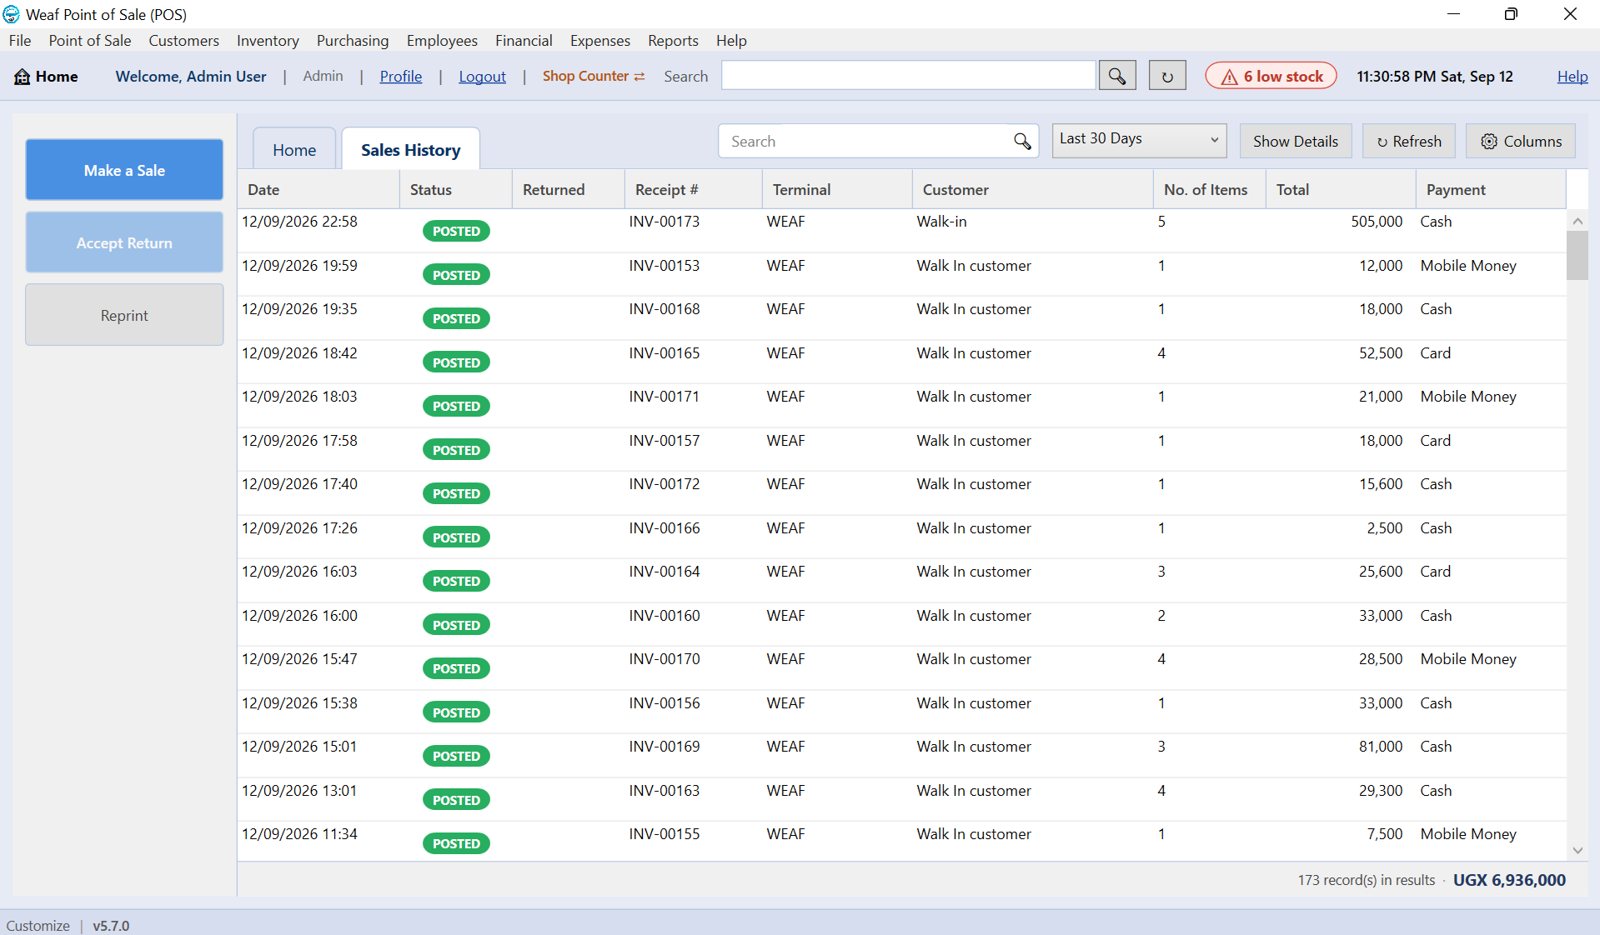Open the Inventory menu
Image resolution: width=1600 pixels, height=935 pixels.
[x=268, y=40]
